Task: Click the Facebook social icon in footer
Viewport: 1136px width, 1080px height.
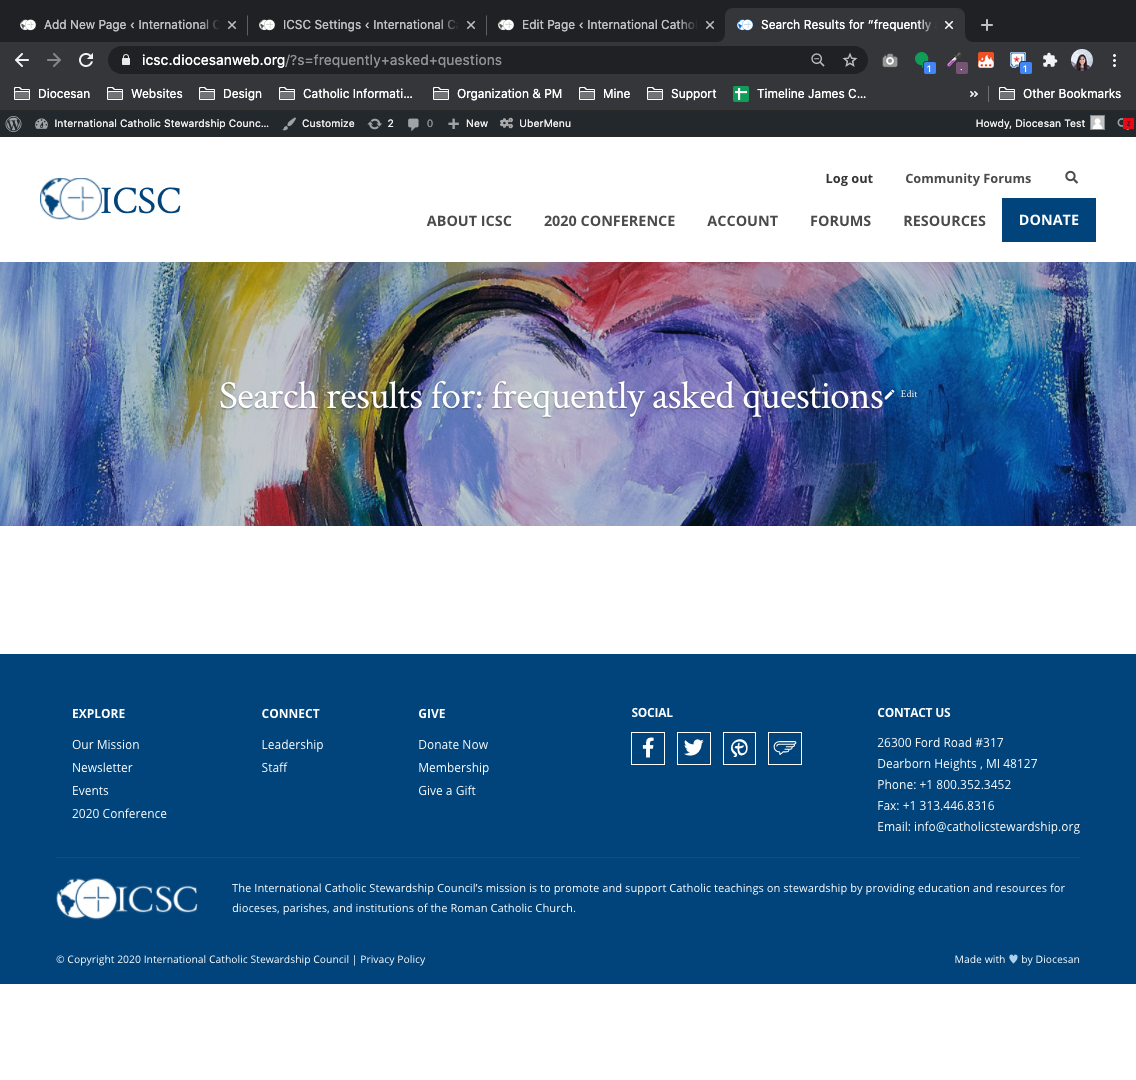Action: click(648, 748)
